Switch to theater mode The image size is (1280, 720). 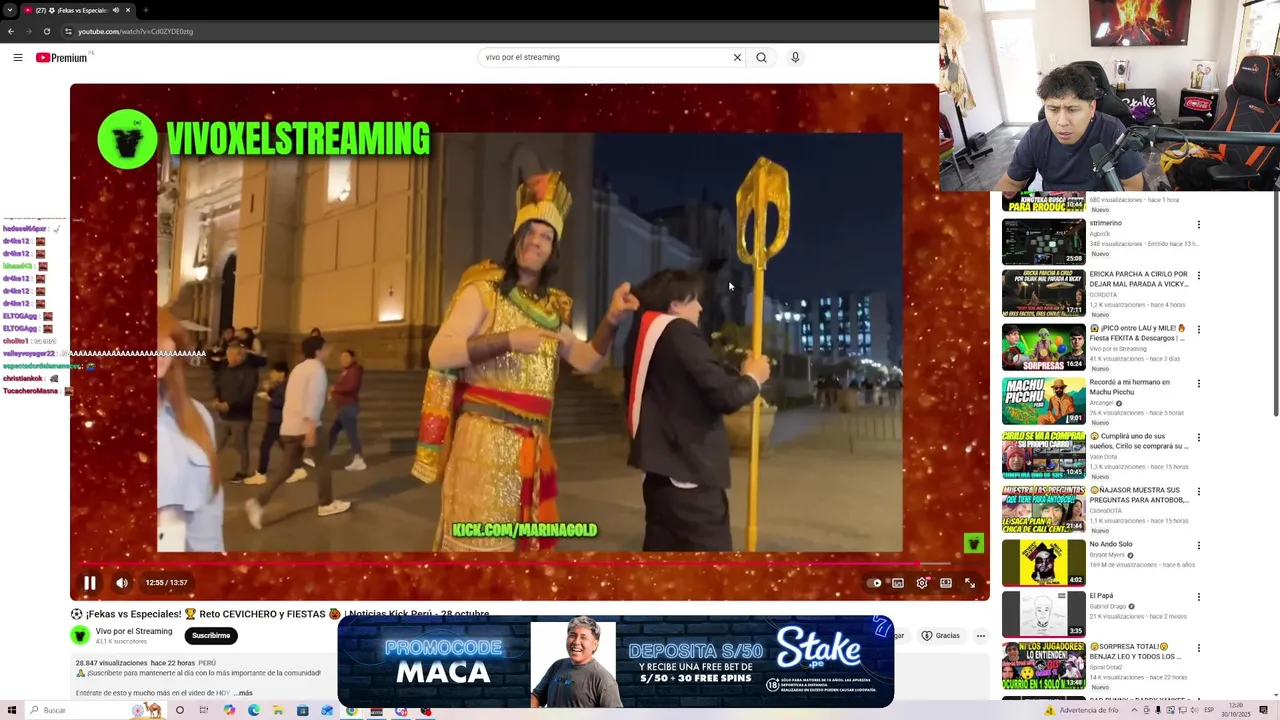(946, 583)
